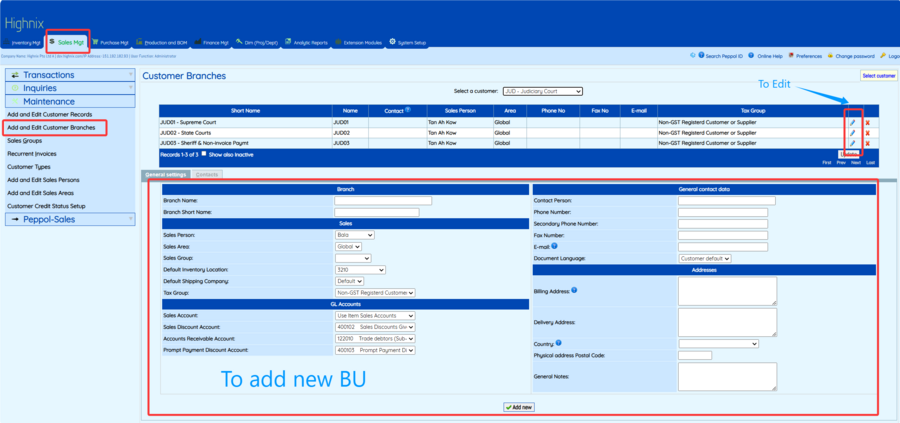This screenshot has width=900, height=423.
Task: Switch to the Contacts tab
Action: click(x=207, y=175)
